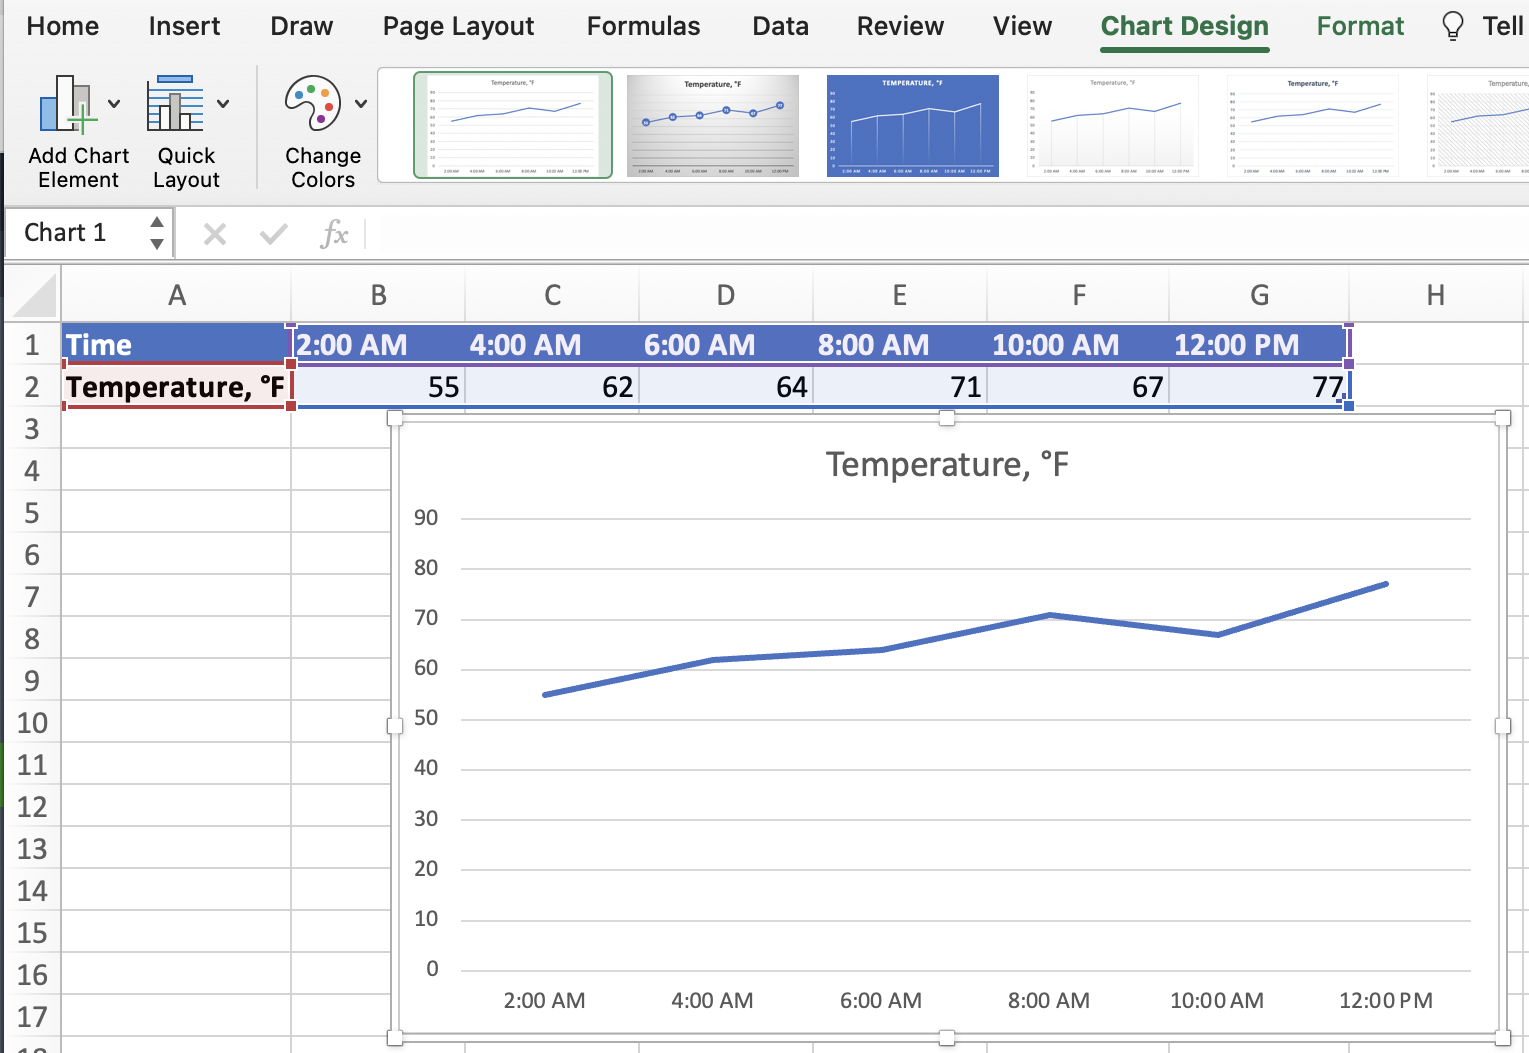Click the Add Chart Element icon
Screen dimensions: 1529x1053
tap(66, 104)
